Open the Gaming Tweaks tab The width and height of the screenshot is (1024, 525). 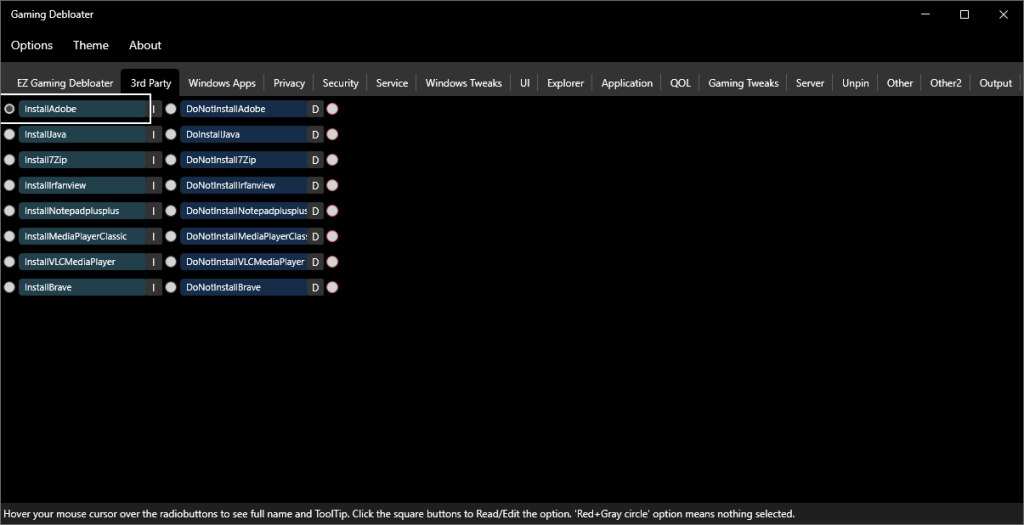[x=743, y=83]
